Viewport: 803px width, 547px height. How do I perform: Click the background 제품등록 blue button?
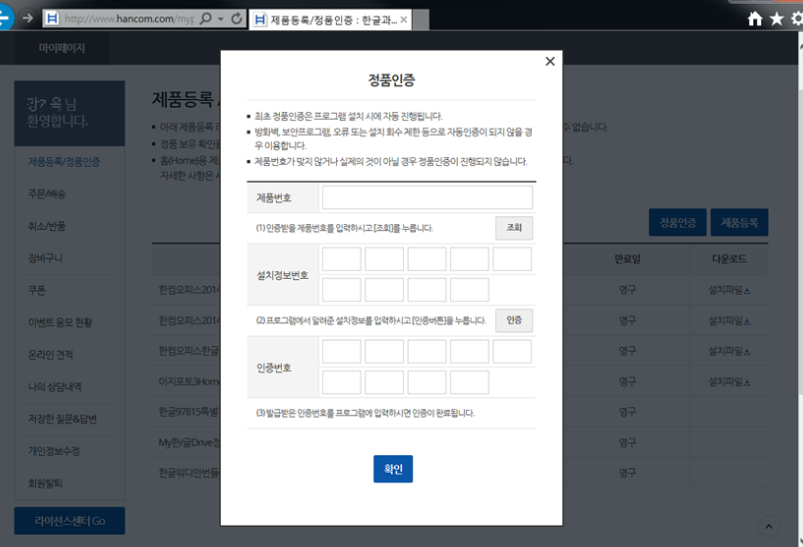point(739,222)
